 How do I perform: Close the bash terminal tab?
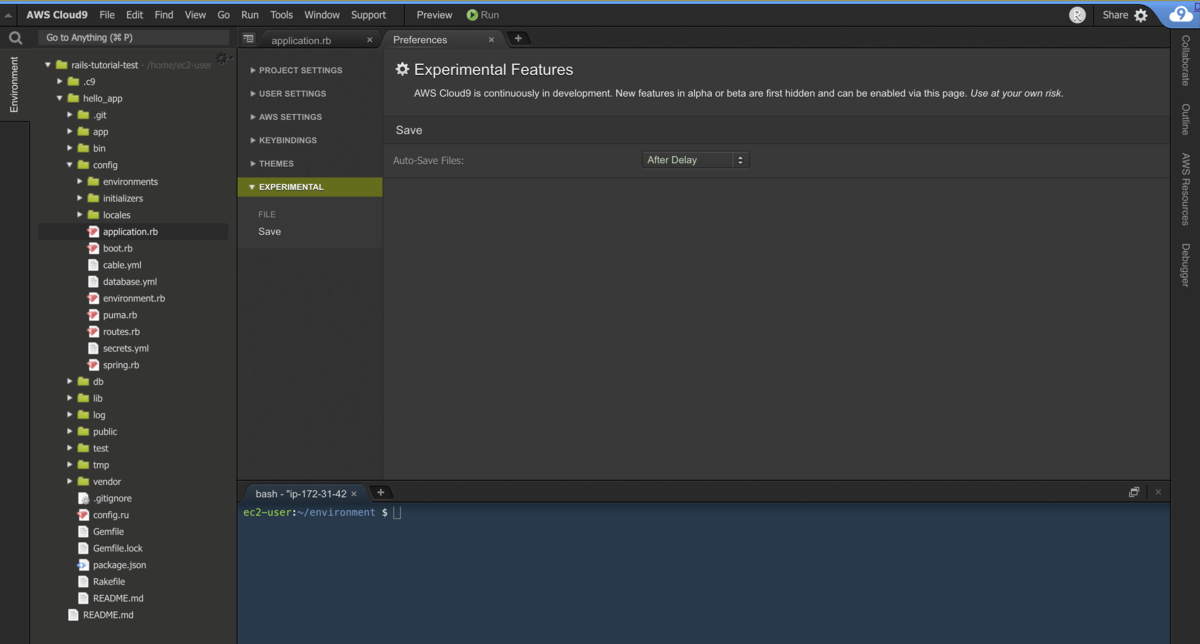pyautogui.click(x=354, y=494)
